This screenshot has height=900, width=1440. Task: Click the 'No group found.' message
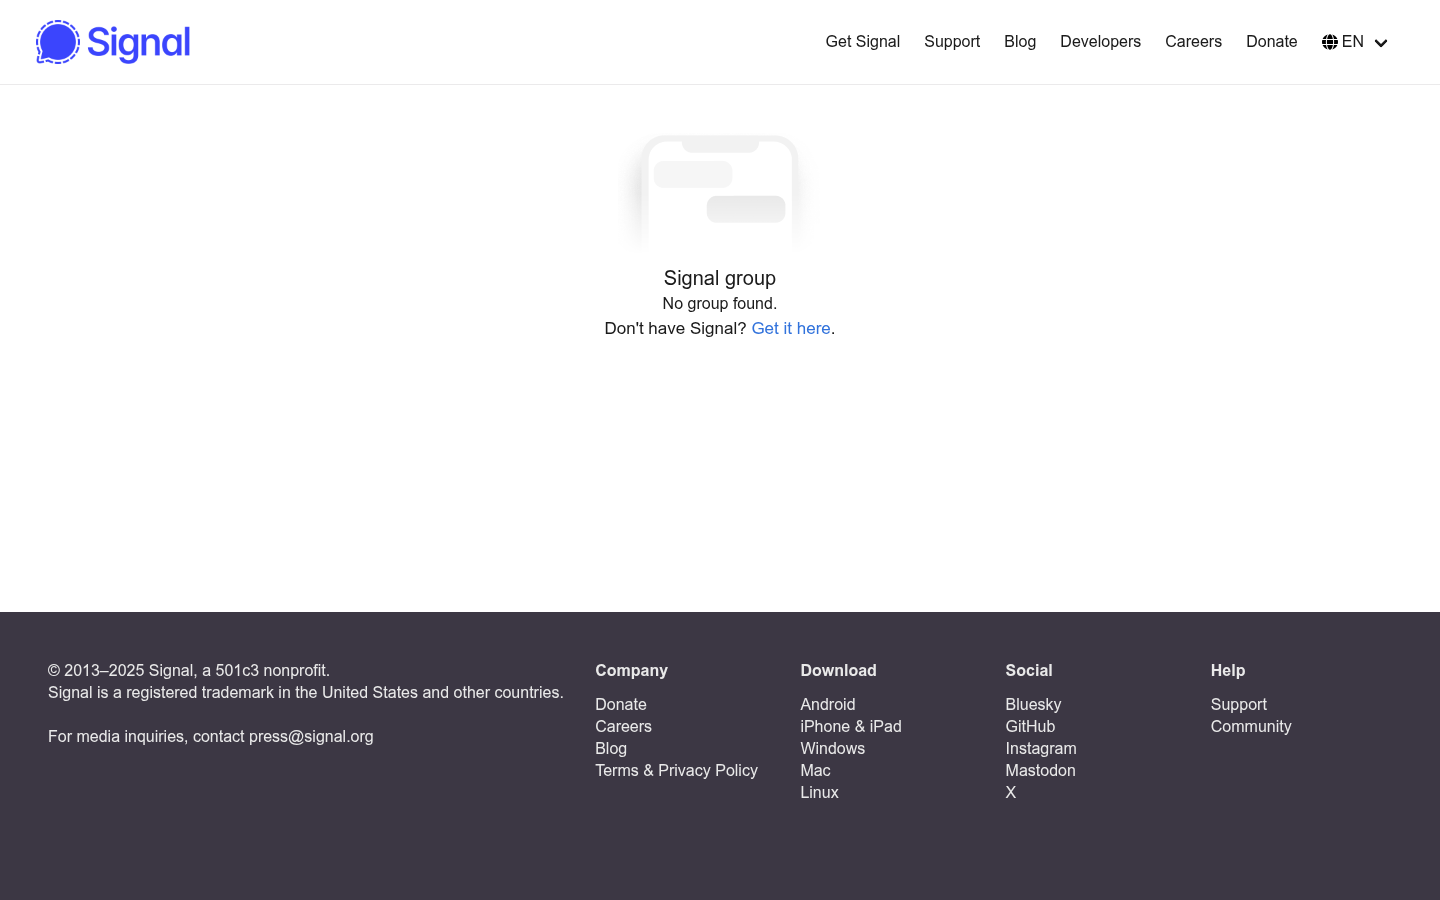pos(720,303)
